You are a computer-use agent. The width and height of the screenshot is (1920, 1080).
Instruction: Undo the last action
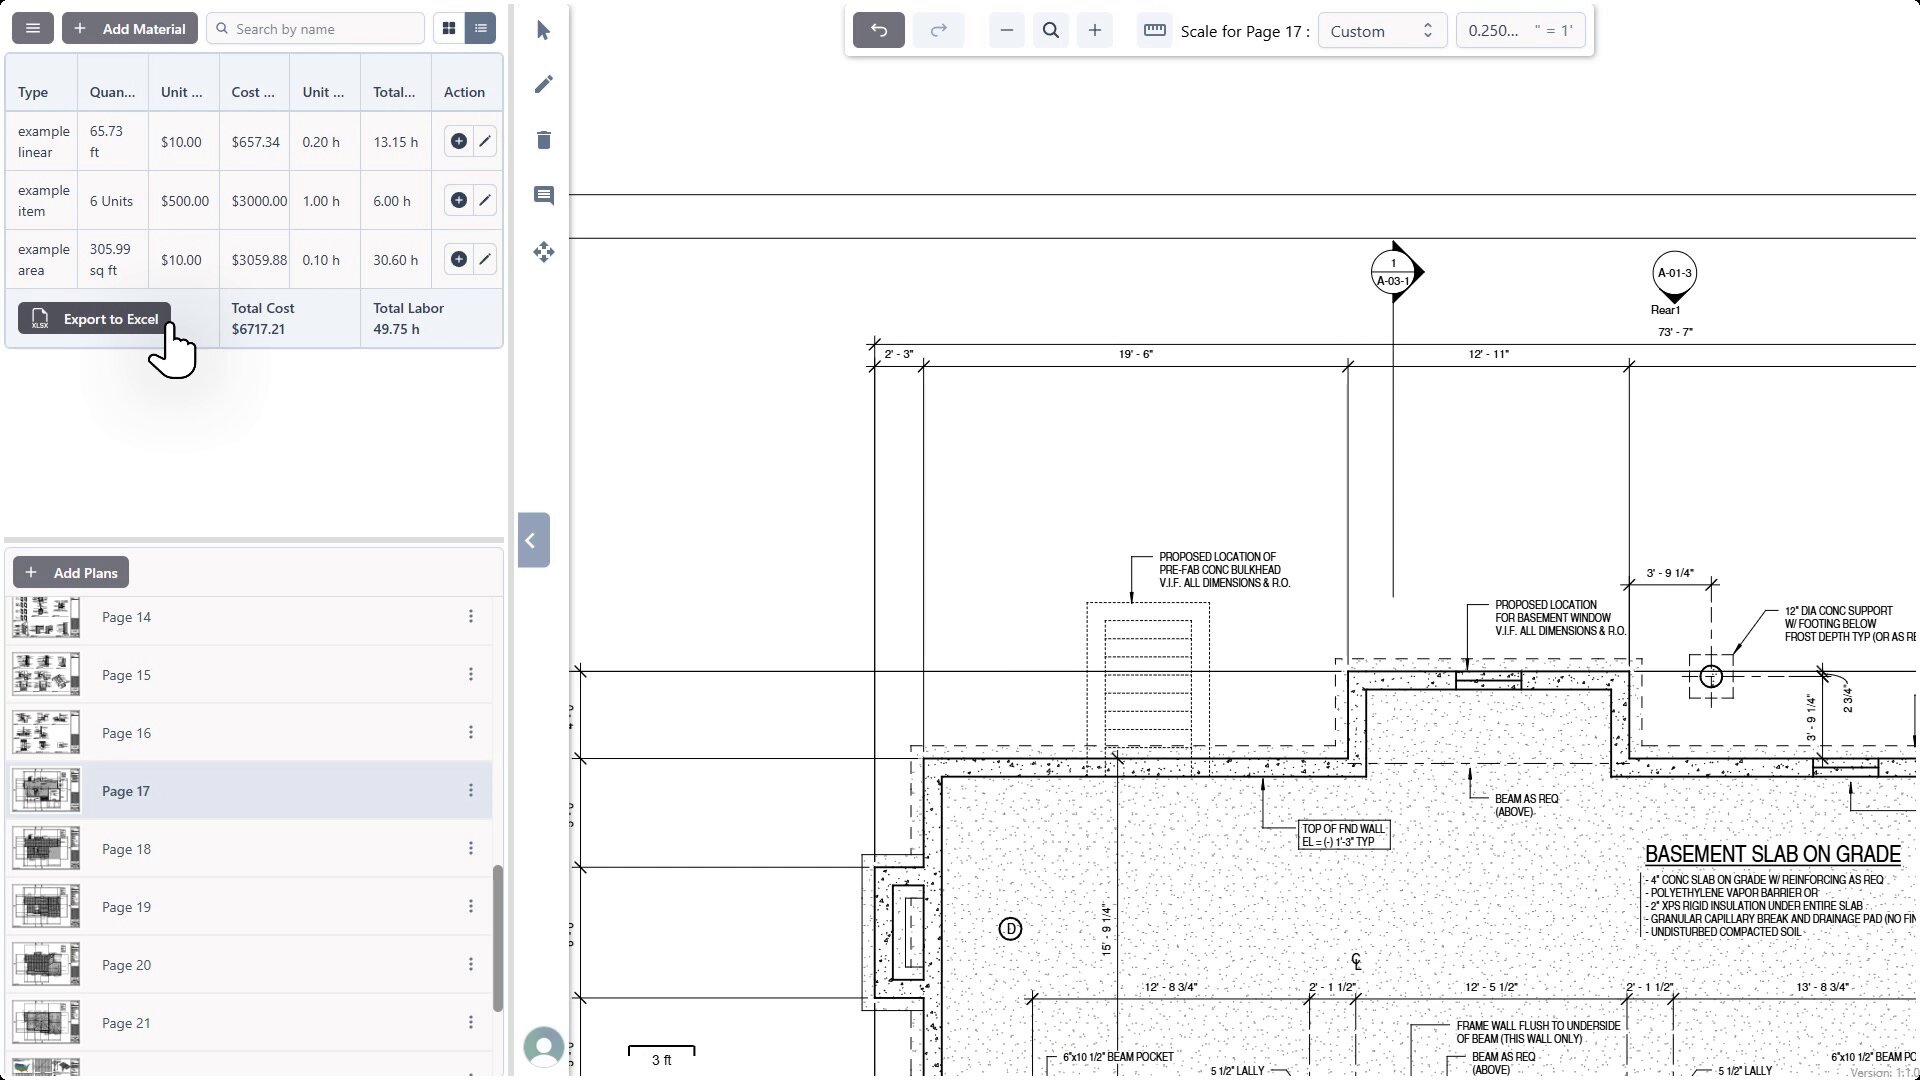879,30
